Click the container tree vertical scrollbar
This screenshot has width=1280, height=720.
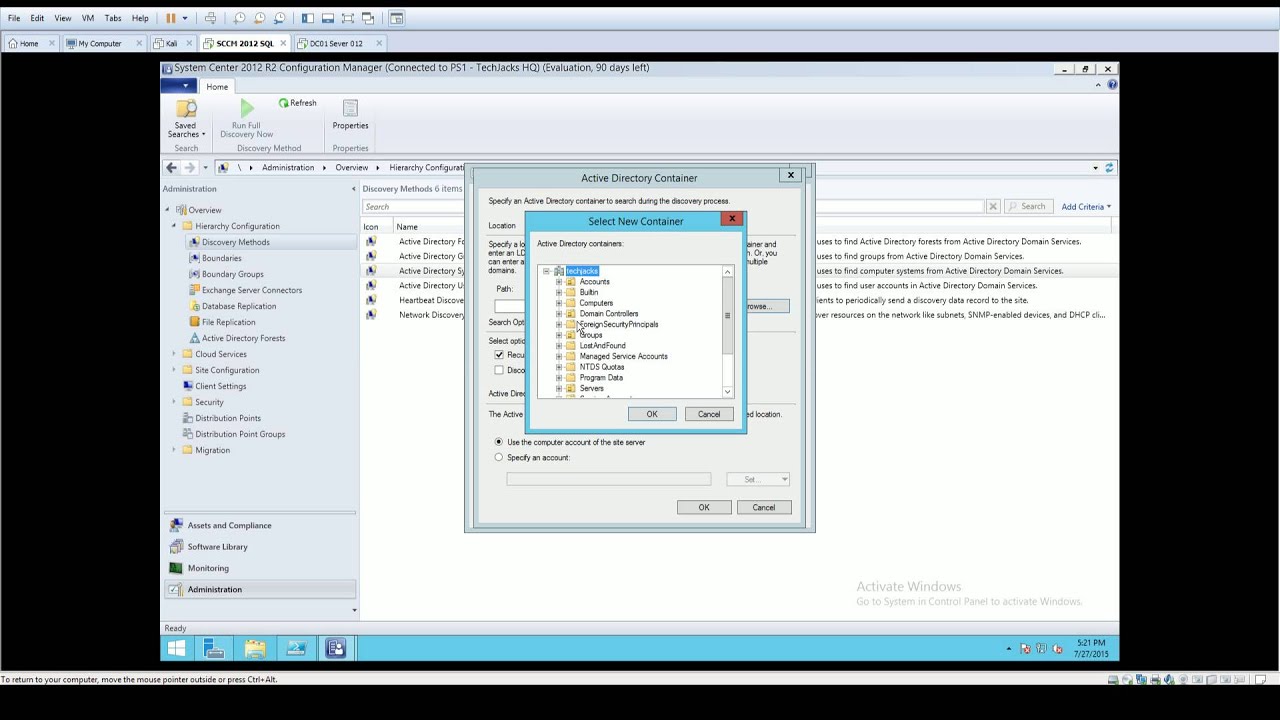727,316
